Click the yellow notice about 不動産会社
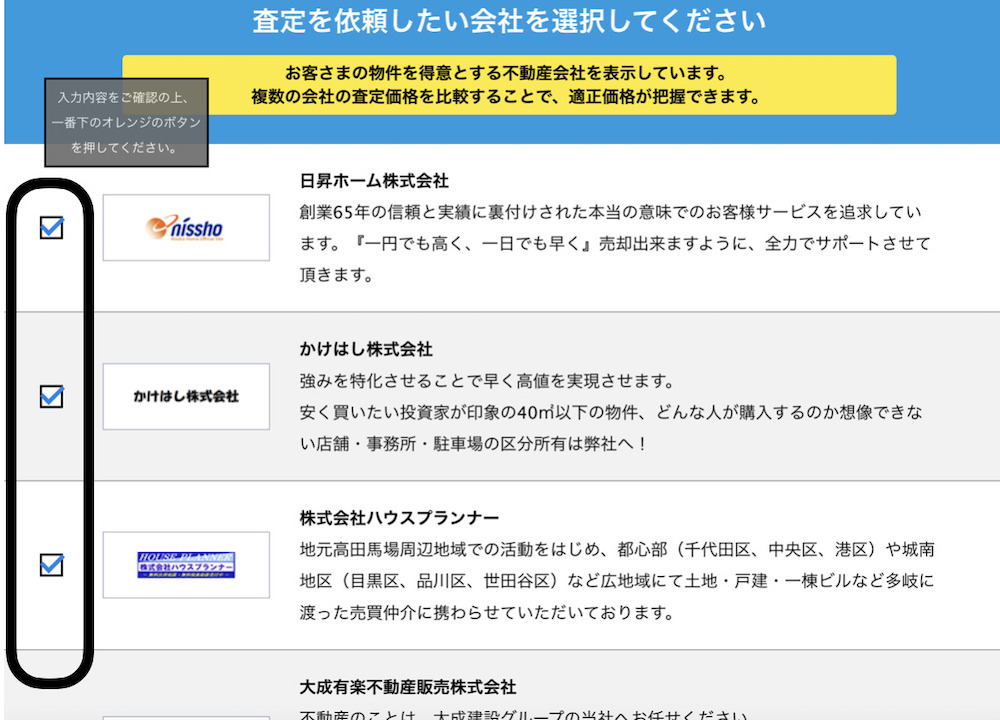 click(509, 85)
